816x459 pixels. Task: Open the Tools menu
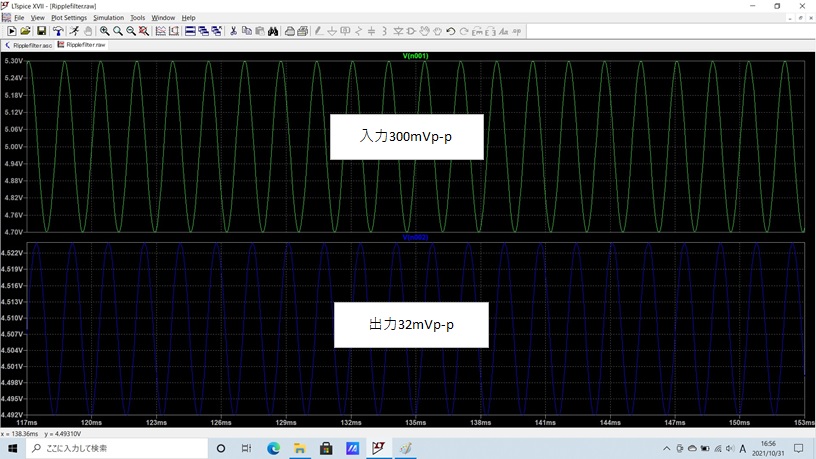pos(137,18)
